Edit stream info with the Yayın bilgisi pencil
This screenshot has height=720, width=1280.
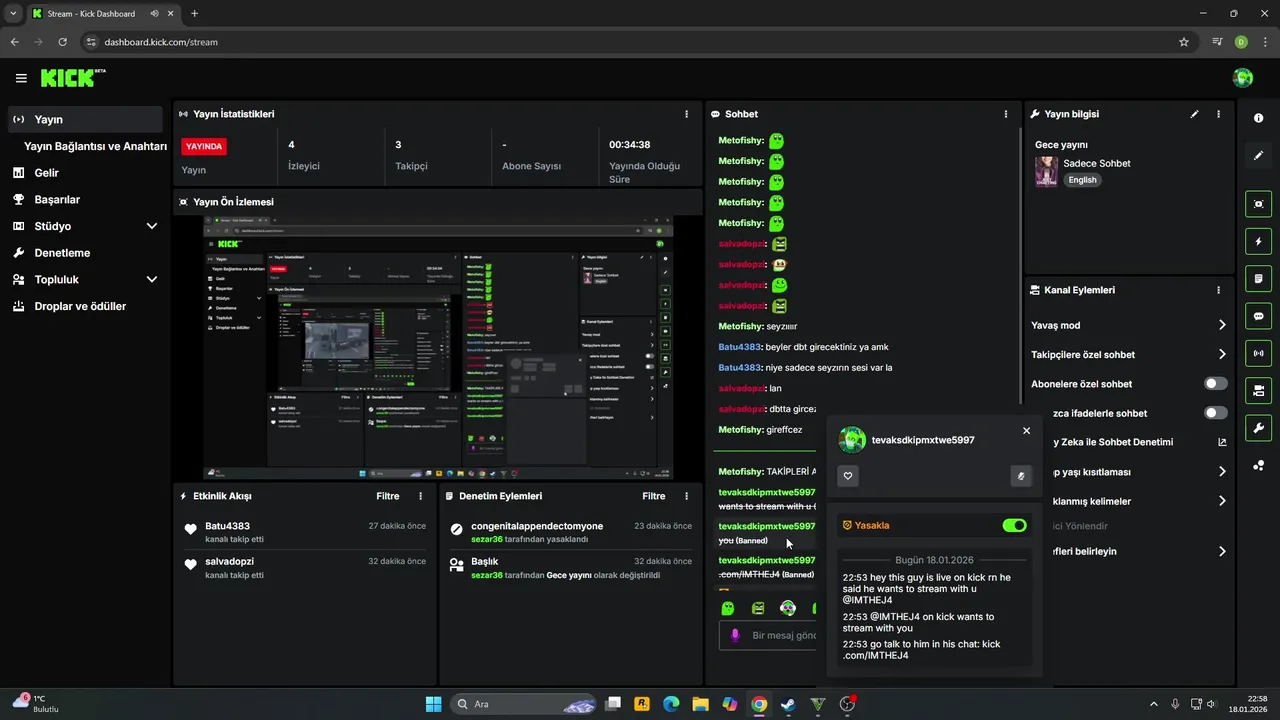pyautogui.click(x=1194, y=114)
